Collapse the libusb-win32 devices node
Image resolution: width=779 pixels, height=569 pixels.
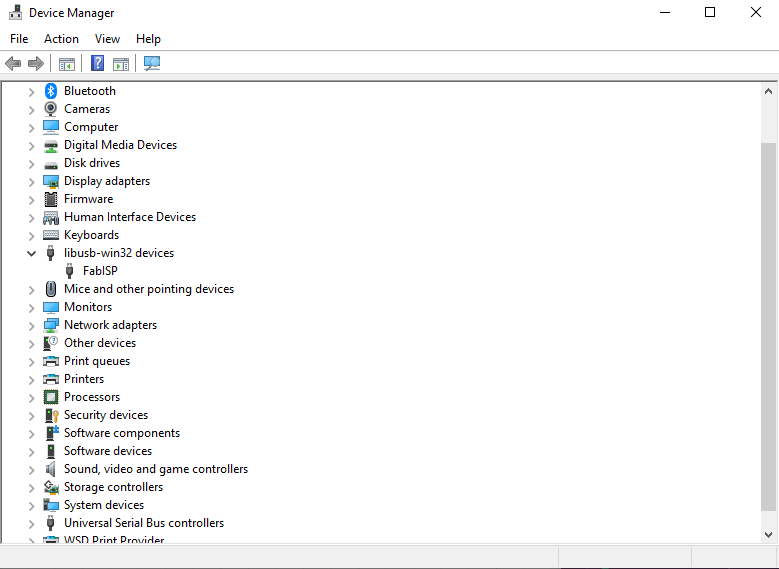31,253
